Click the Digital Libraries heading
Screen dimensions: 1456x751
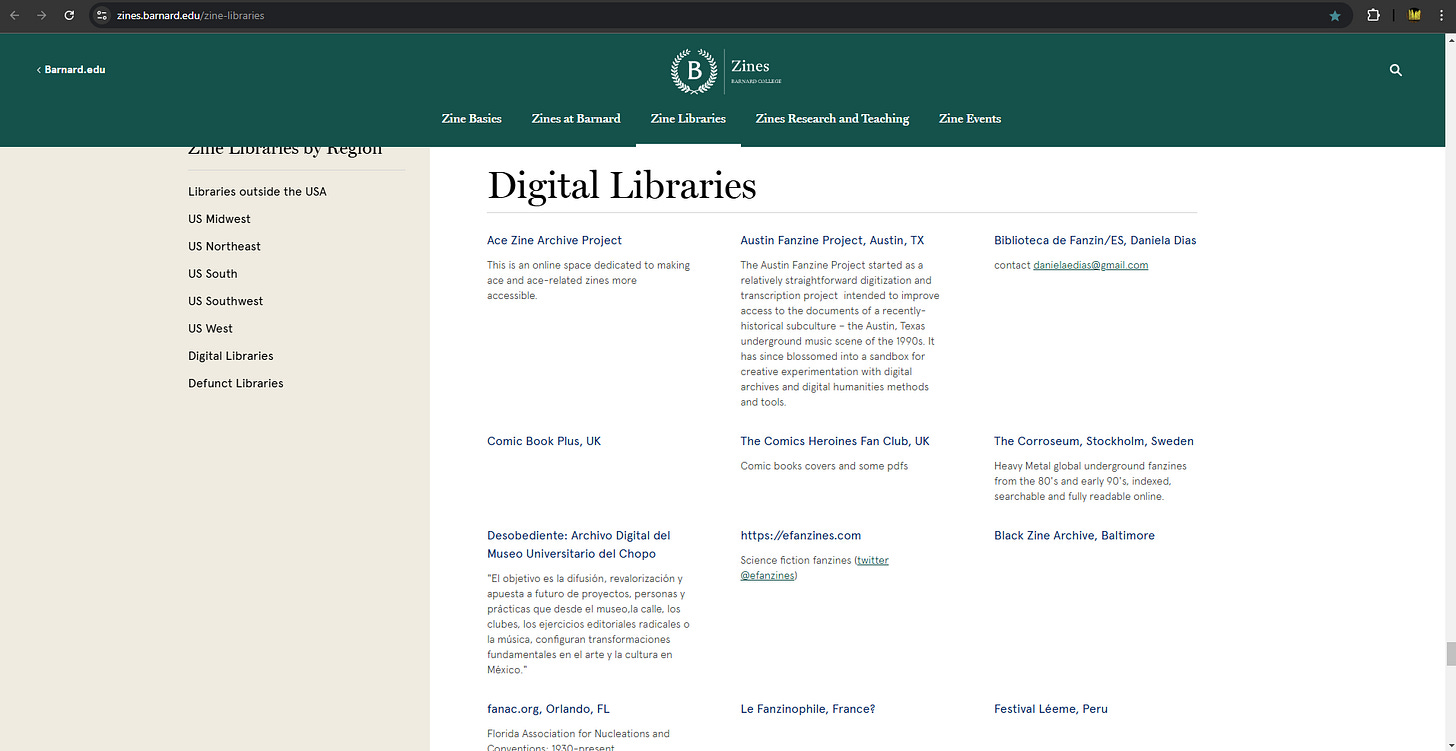621,186
